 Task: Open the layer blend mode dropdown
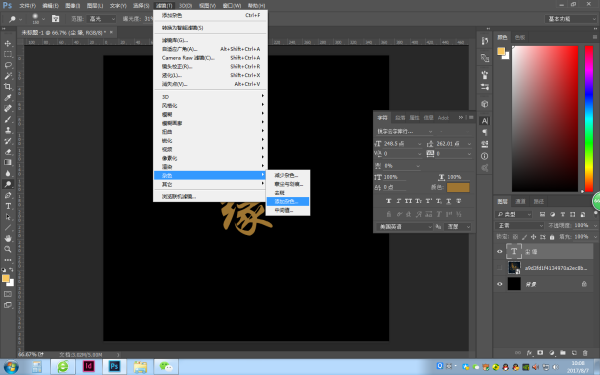[x=519, y=225]
